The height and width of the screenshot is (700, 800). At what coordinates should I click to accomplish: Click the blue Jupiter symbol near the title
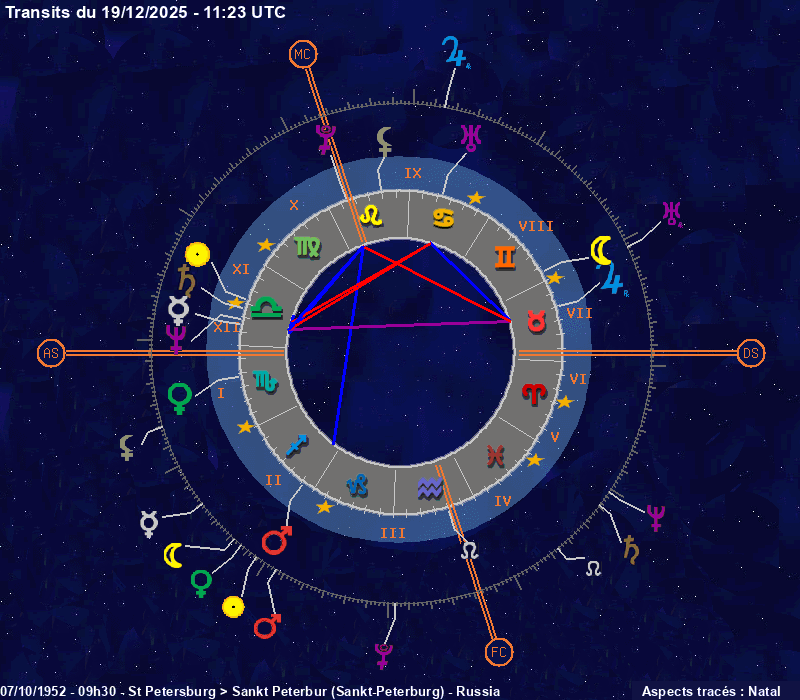pyautogui.click(x=456, y=53)
